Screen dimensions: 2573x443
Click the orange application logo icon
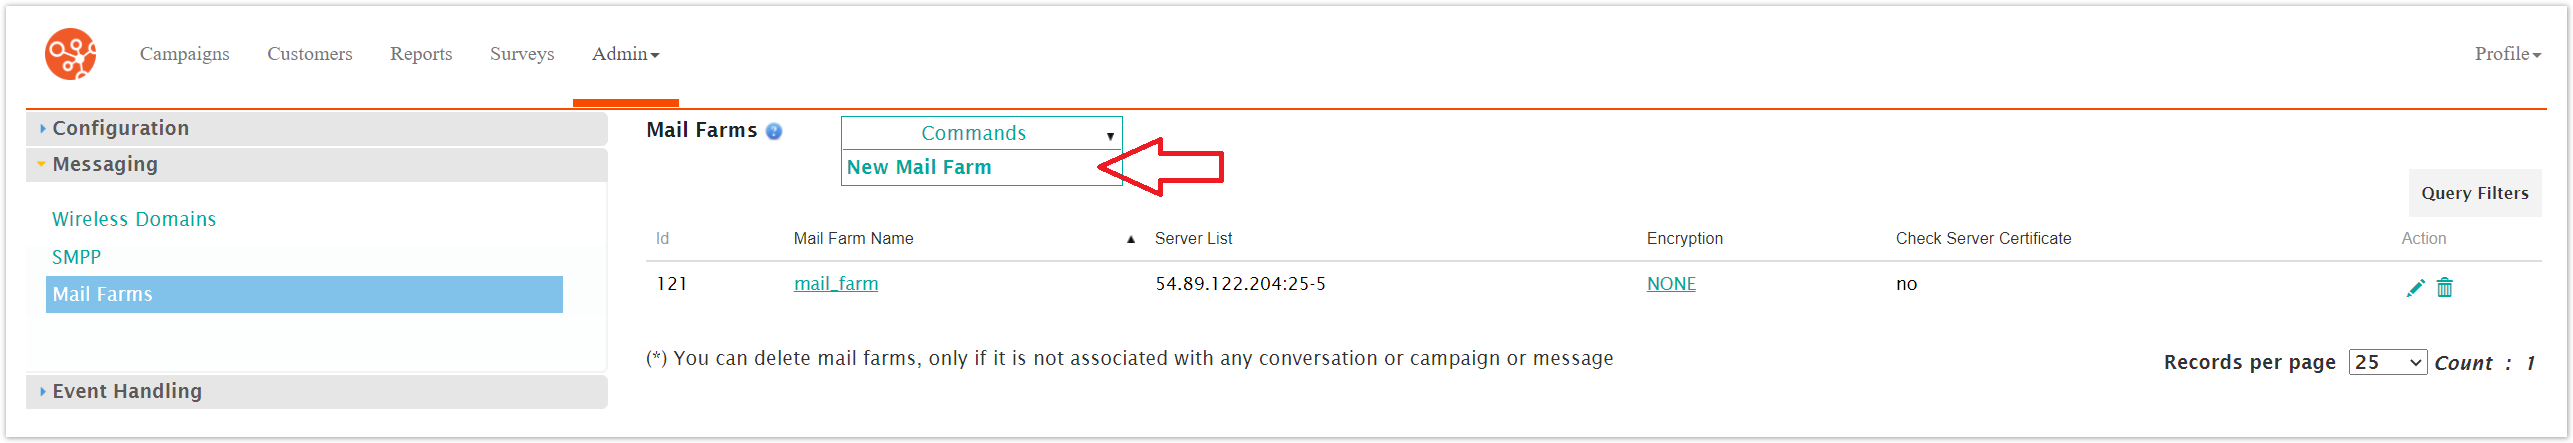71,54
